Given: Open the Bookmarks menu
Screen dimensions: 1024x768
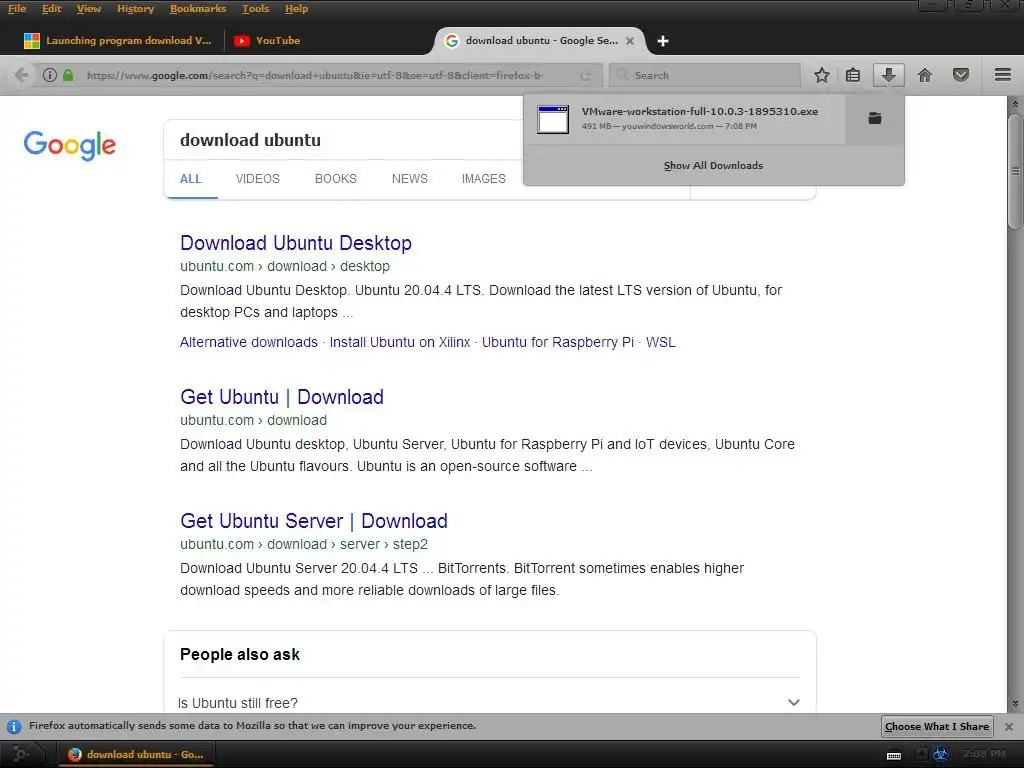Looking at the screenshot, I should pyautogui.click(x=198, y=8).
